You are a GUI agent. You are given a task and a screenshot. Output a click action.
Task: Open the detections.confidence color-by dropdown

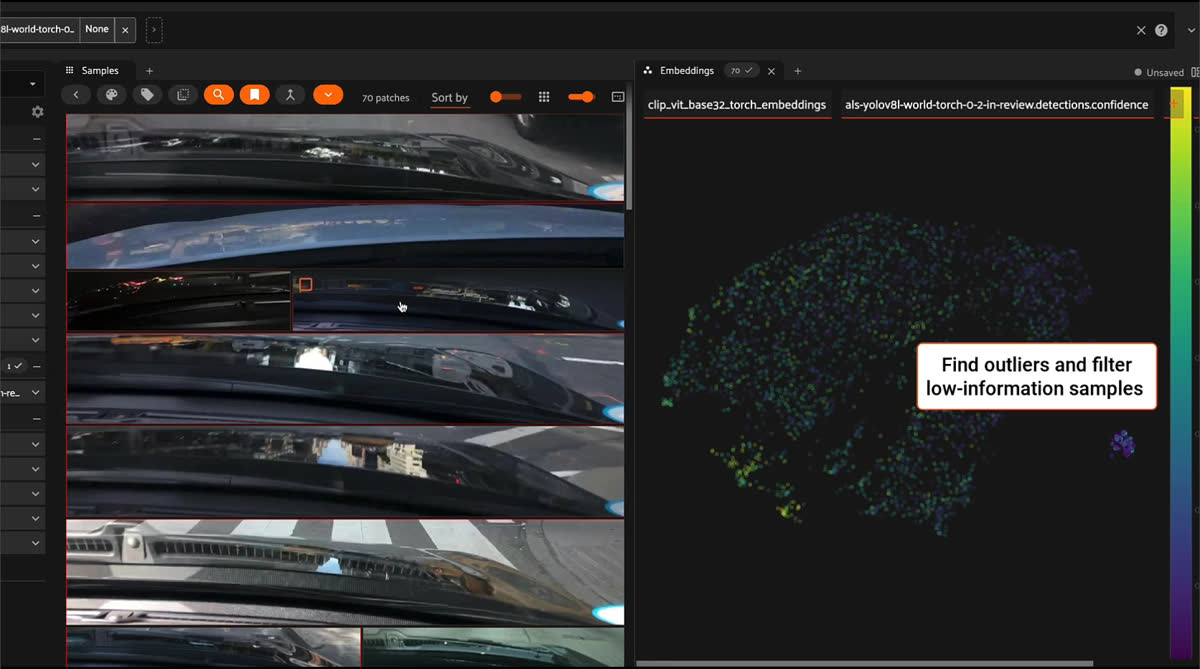[x=997, y=104]
